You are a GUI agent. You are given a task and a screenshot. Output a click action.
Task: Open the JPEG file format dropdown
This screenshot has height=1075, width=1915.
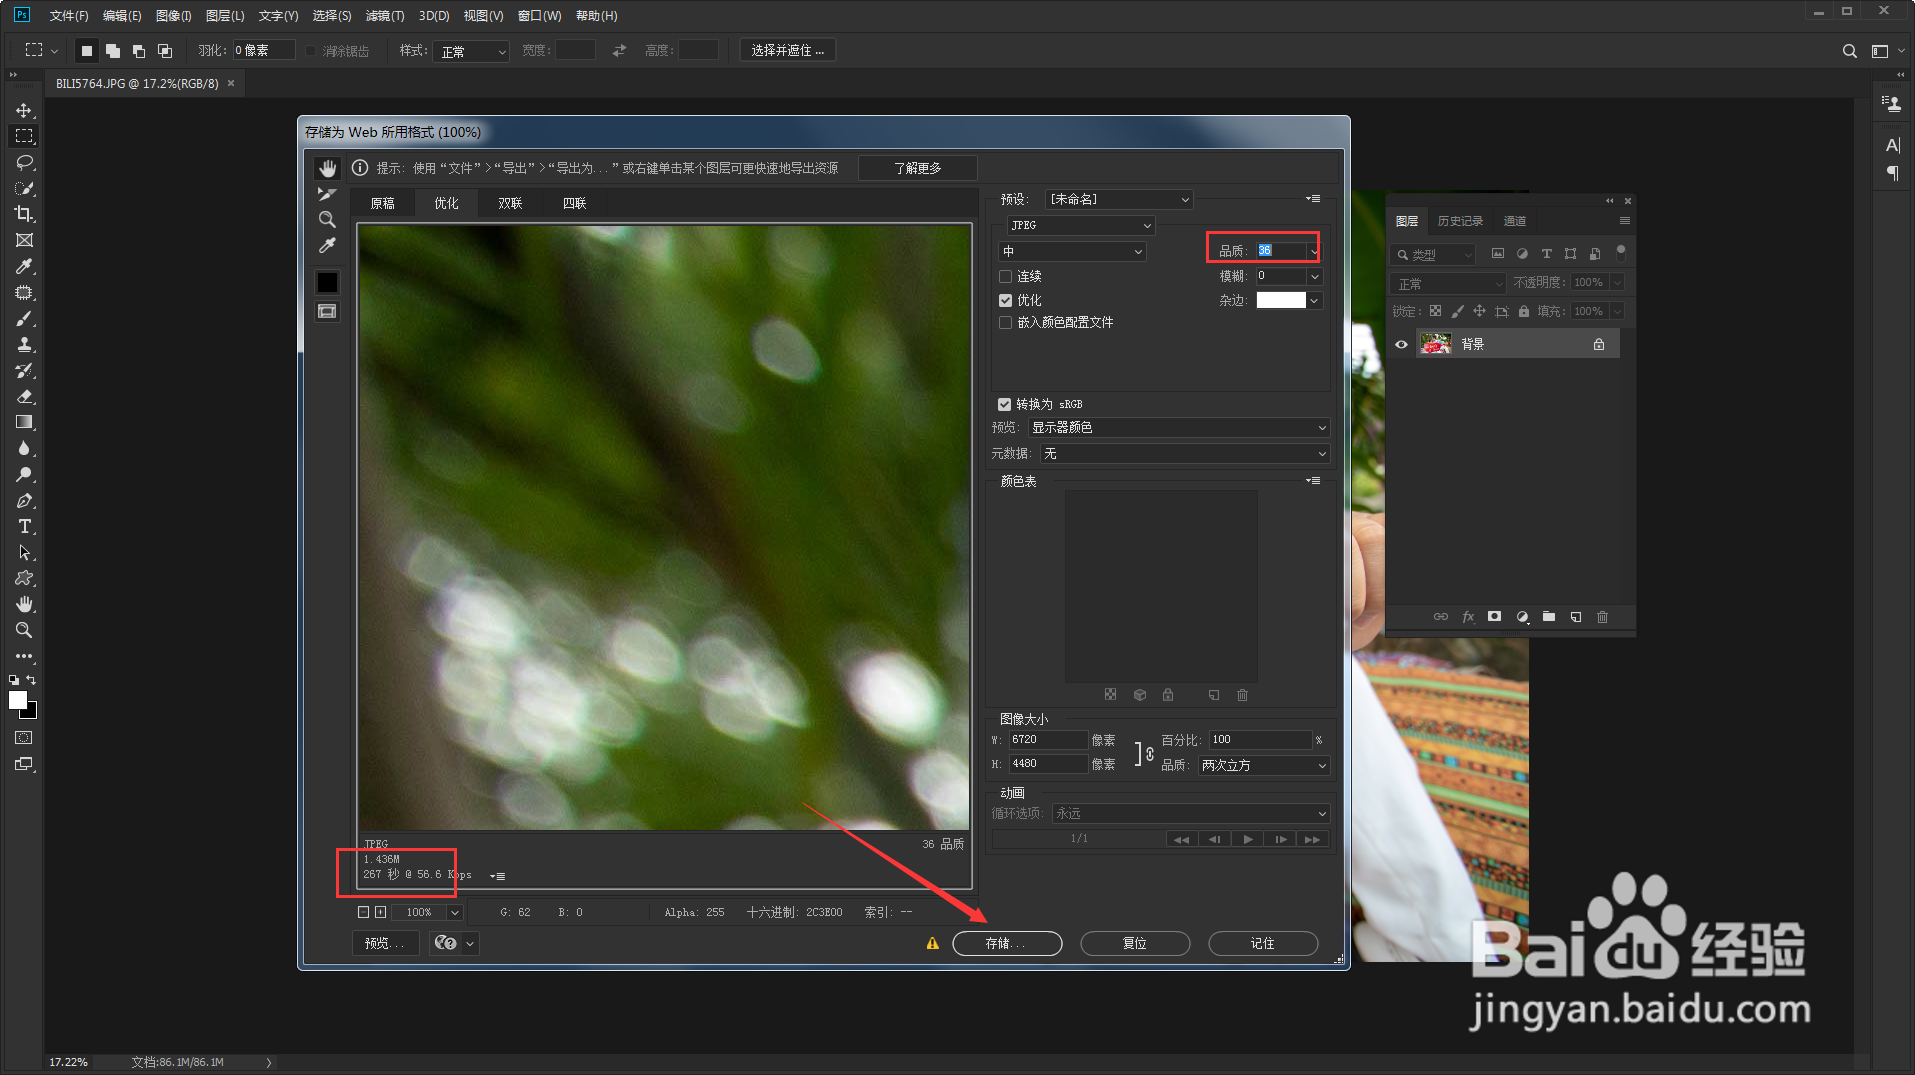(x=1080, y=226)
